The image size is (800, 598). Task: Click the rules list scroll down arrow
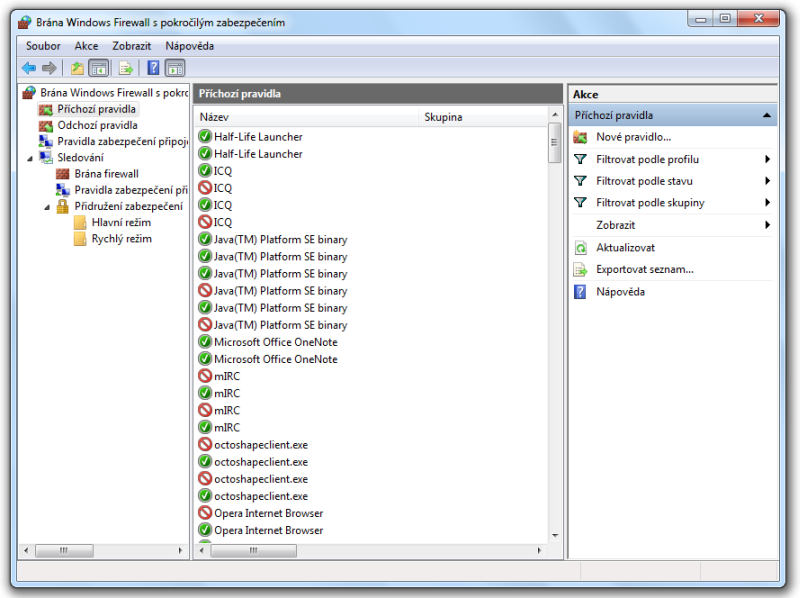click(x=555, y=536)
